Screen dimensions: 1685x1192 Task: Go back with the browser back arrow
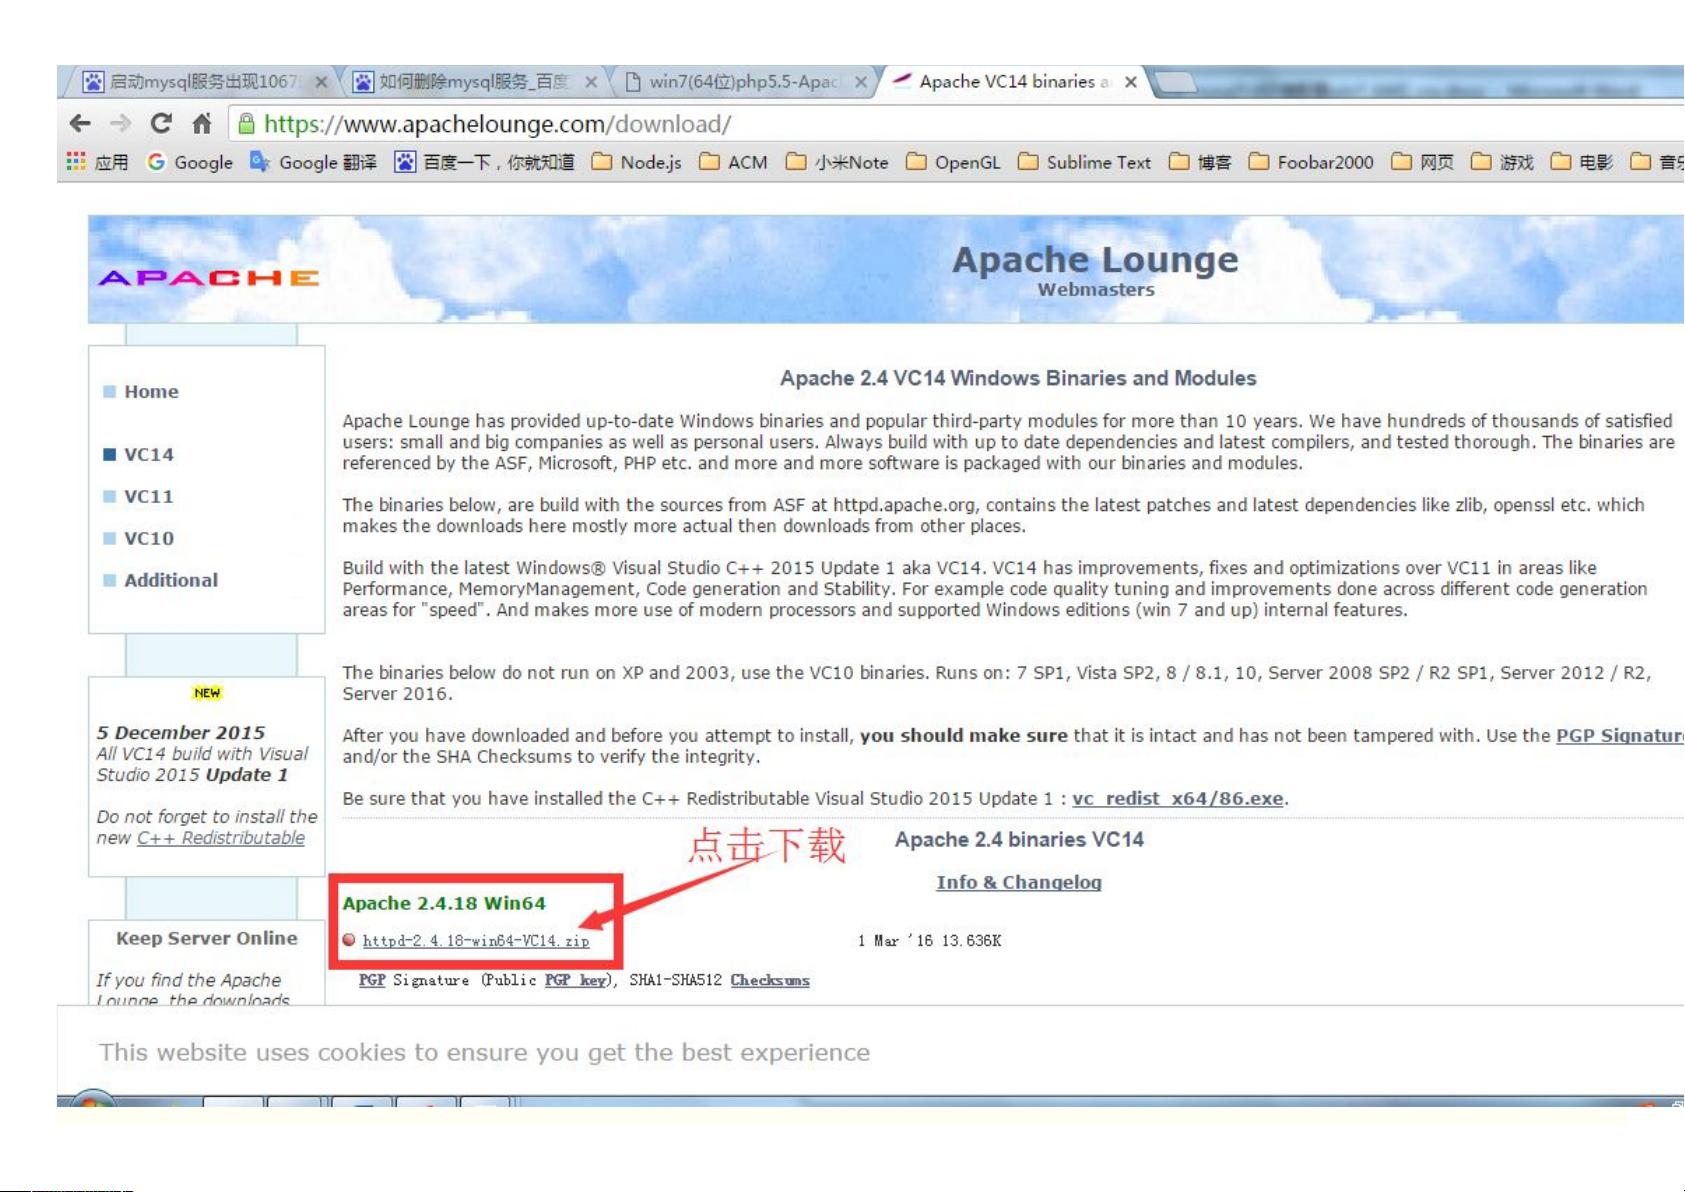point(80,123)
